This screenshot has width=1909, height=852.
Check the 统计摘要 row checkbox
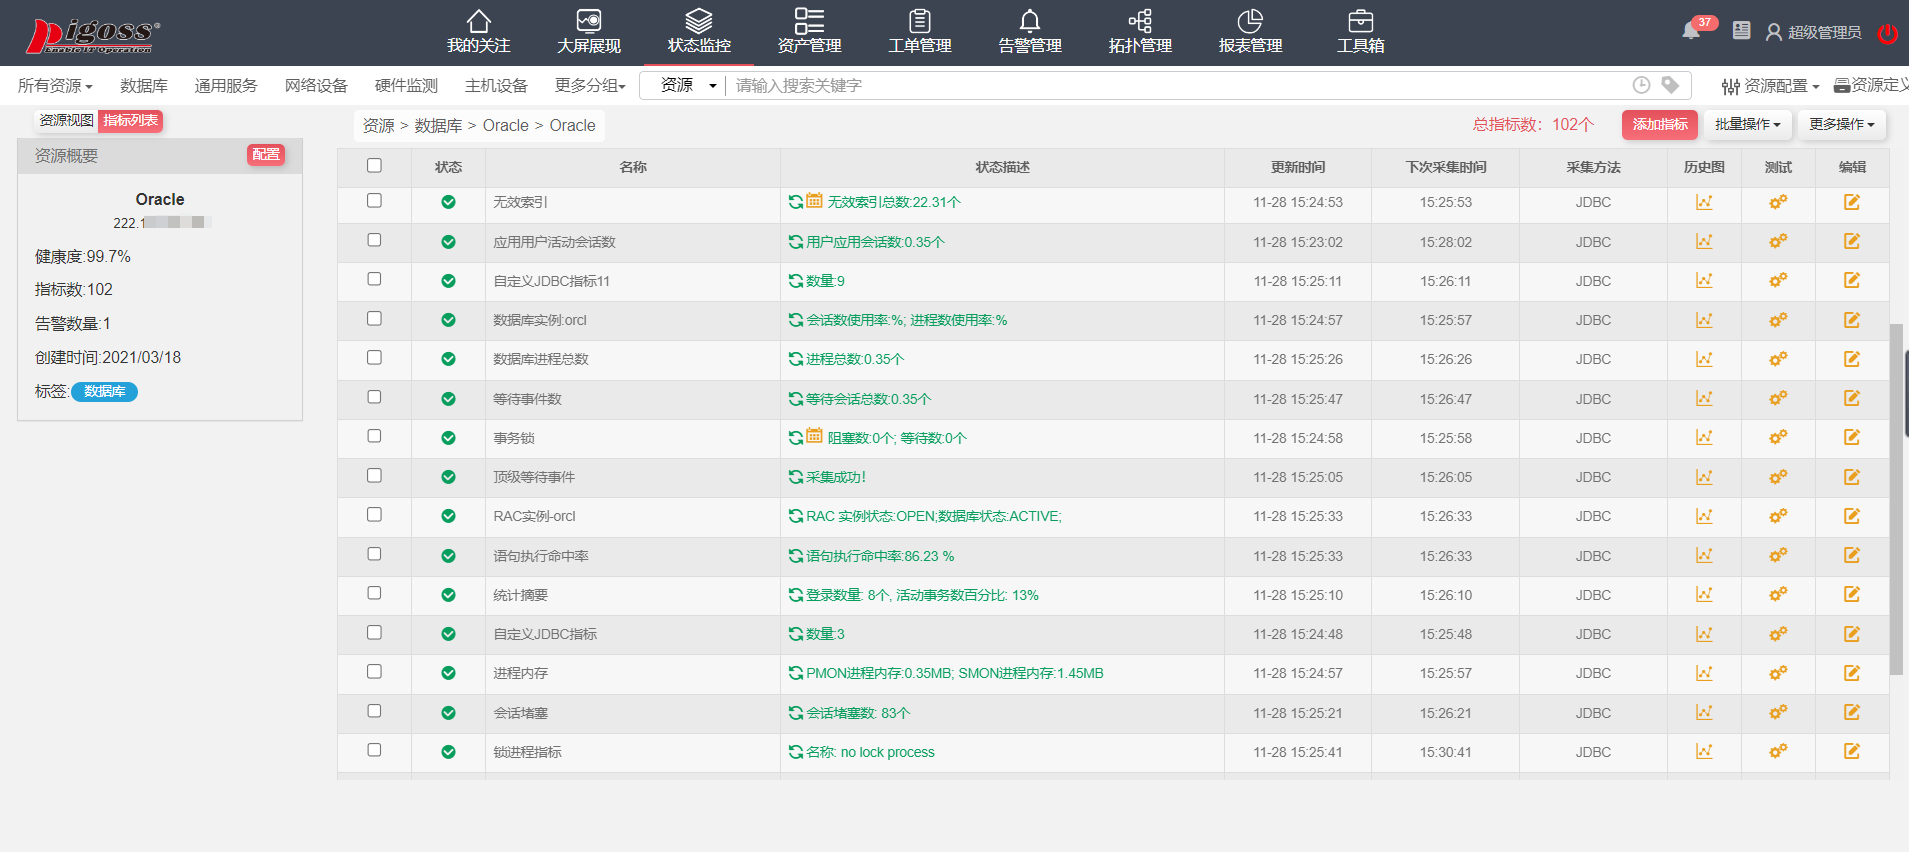pos(374,593)
